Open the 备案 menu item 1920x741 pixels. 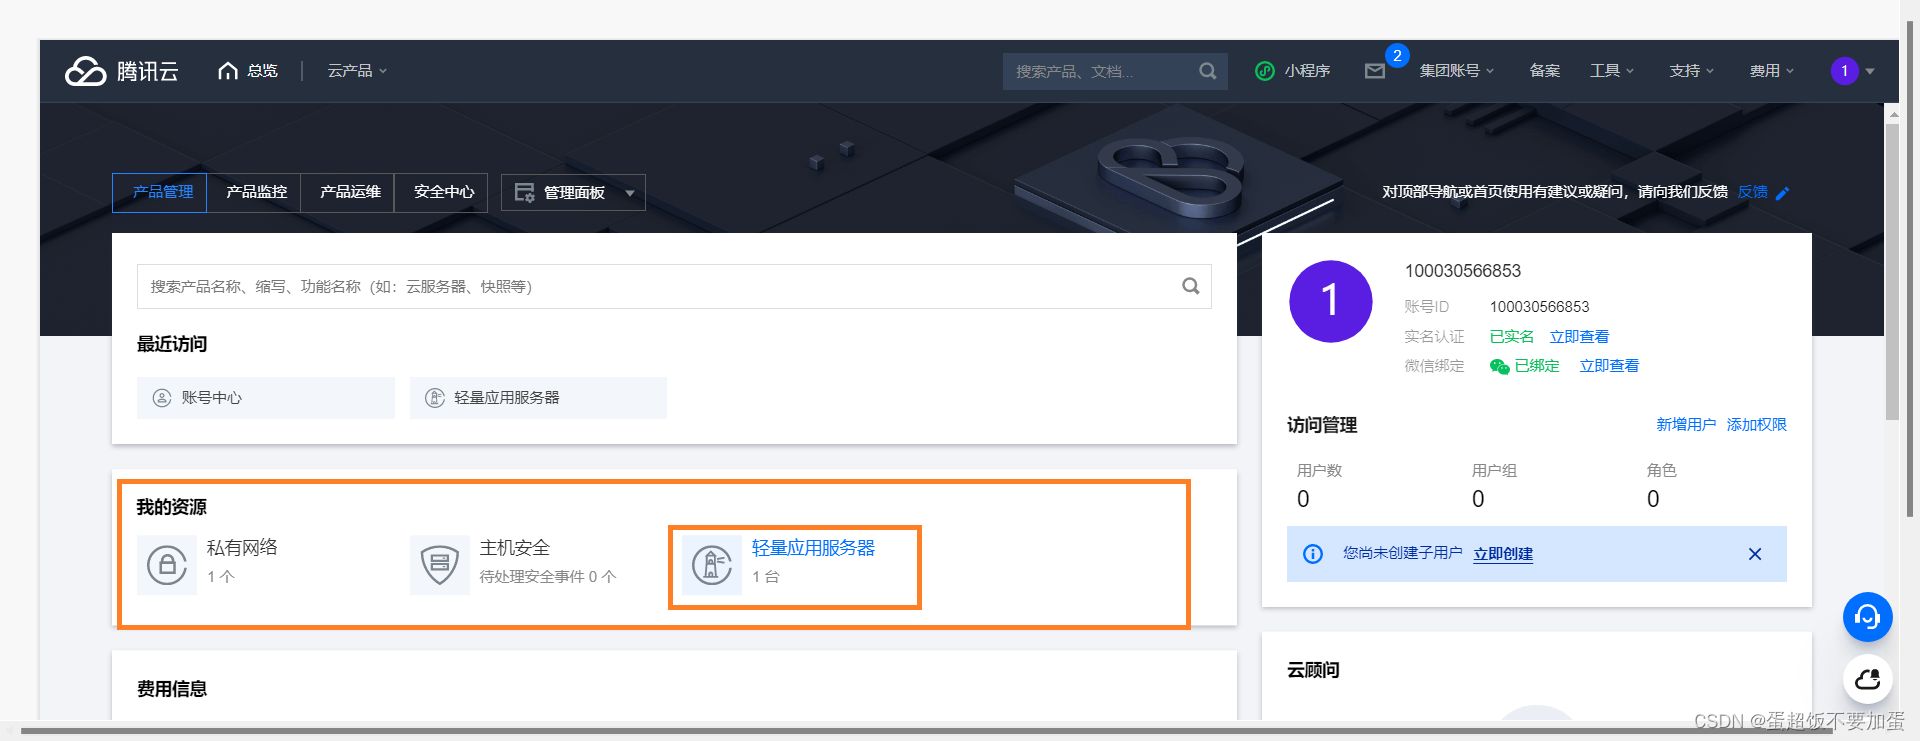1545,71
